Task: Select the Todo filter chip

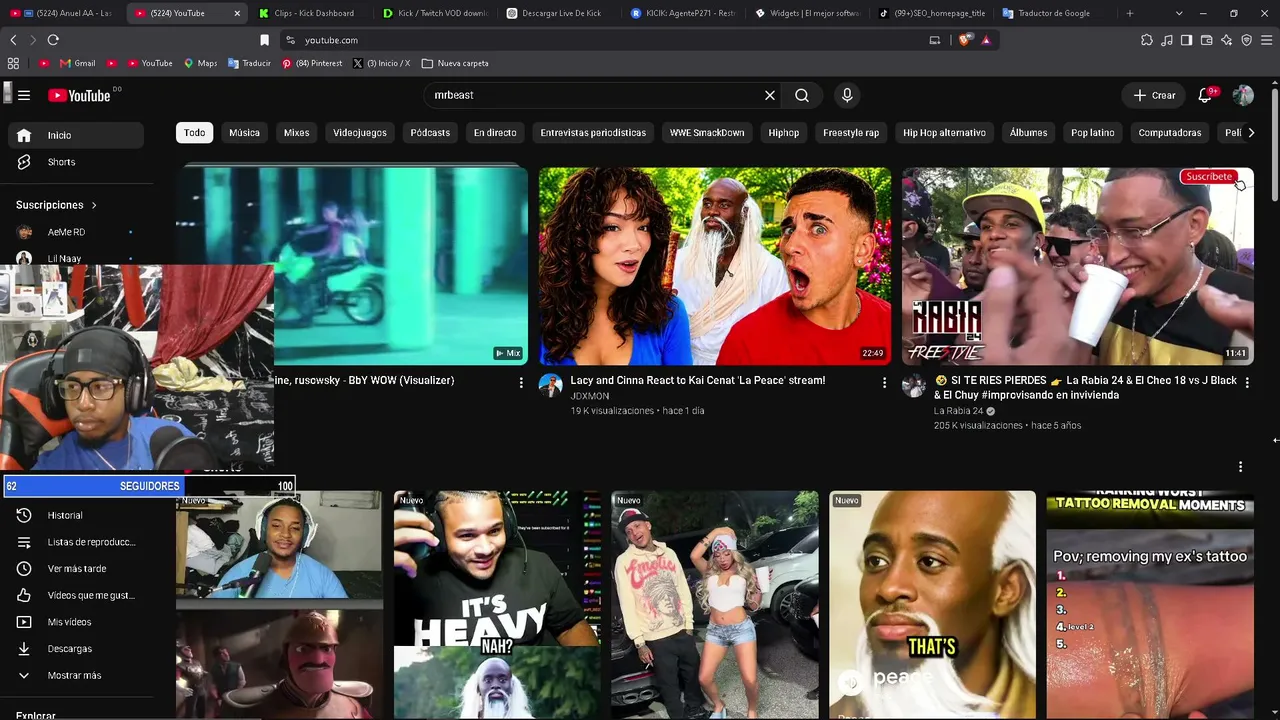Action: pos(195,133)
